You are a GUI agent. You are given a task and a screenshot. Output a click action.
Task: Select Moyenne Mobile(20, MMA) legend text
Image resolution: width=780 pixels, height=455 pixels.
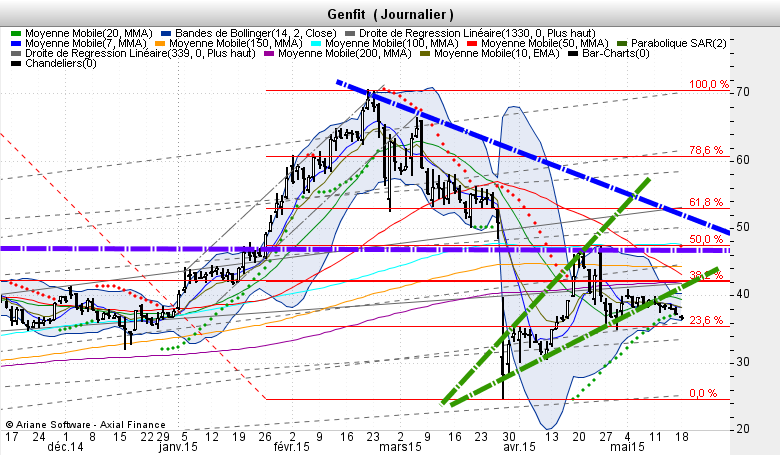(x=89, y=33)
